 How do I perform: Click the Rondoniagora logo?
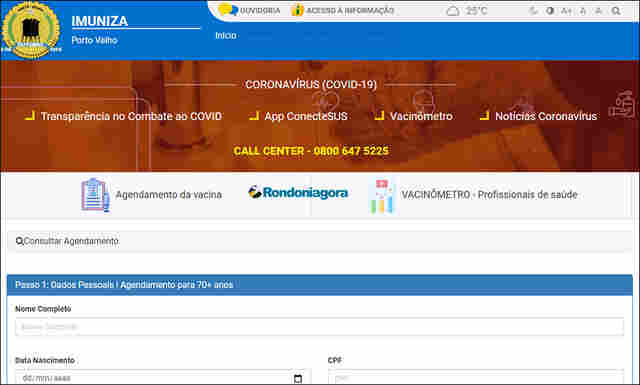point(298,192)
